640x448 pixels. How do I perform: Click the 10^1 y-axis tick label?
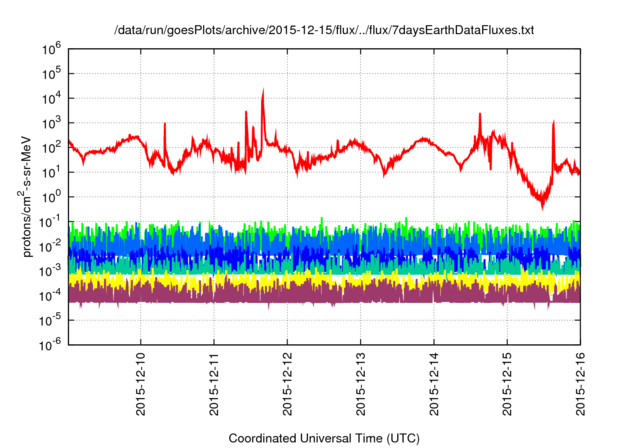pyautogui.click(x=51, y=172)
